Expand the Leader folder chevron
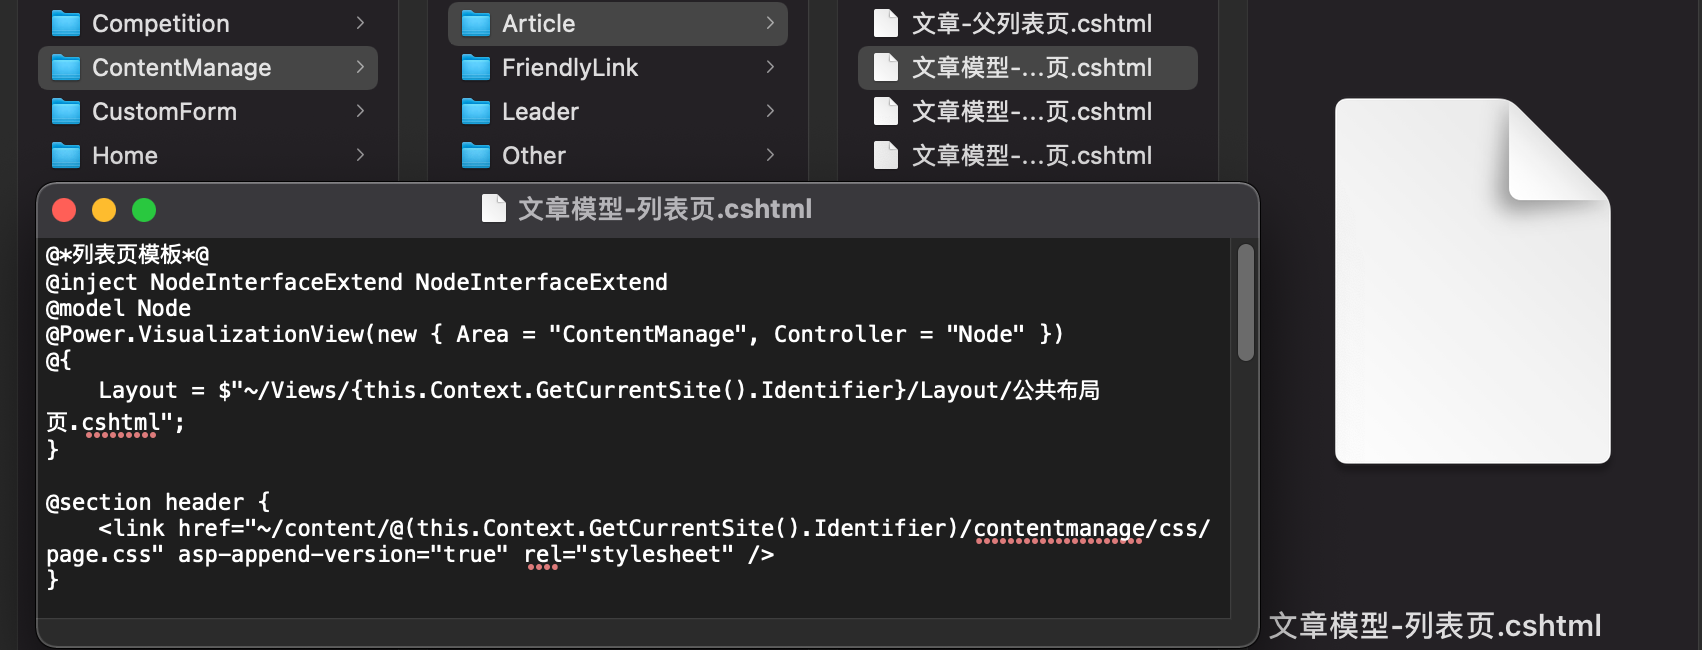Image resolution: width=1702 pixels, height=650 pixels. (x=770, y=111)
